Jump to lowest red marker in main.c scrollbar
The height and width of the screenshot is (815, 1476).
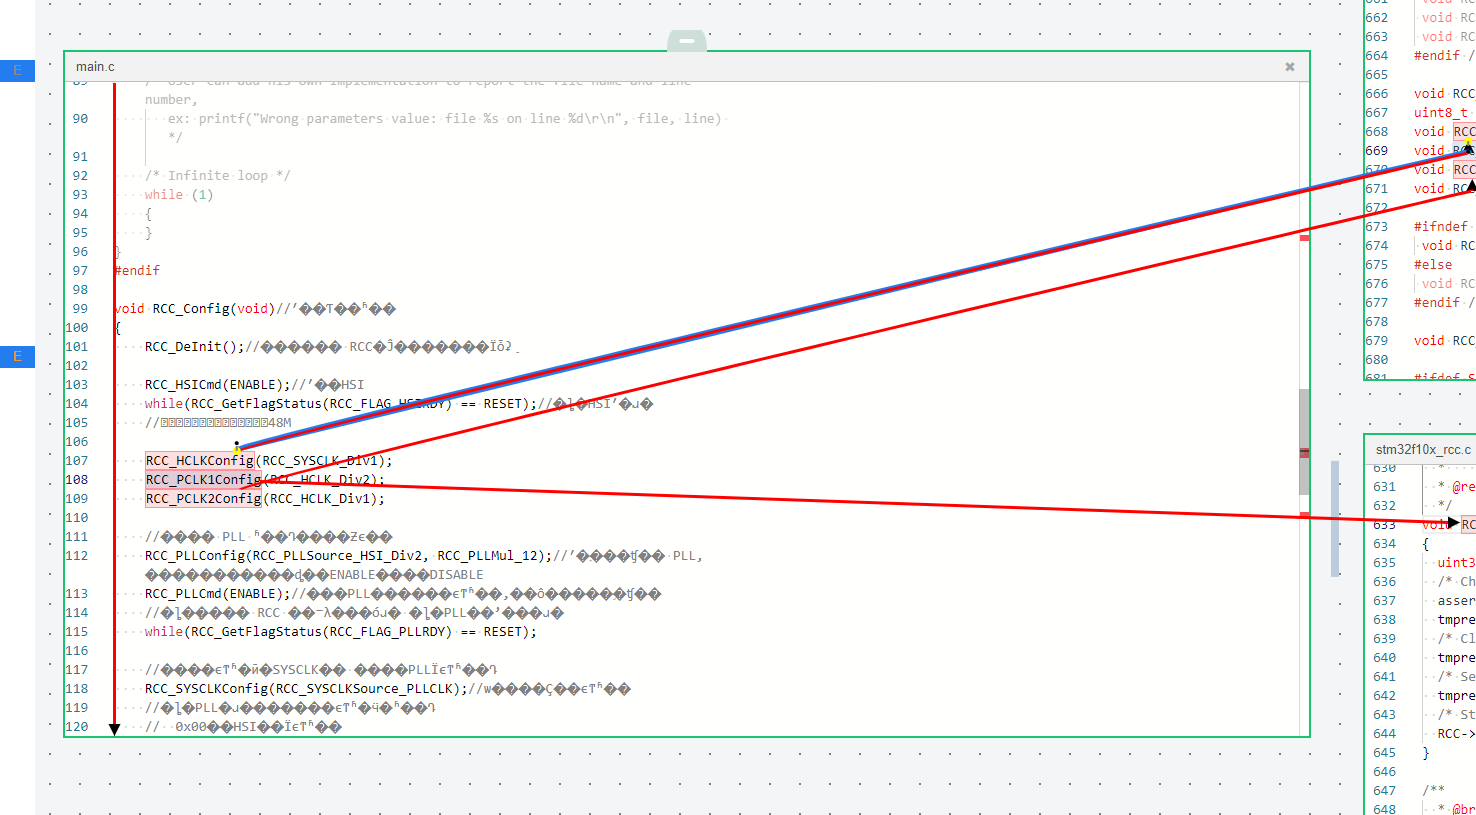click(1304, 515)
